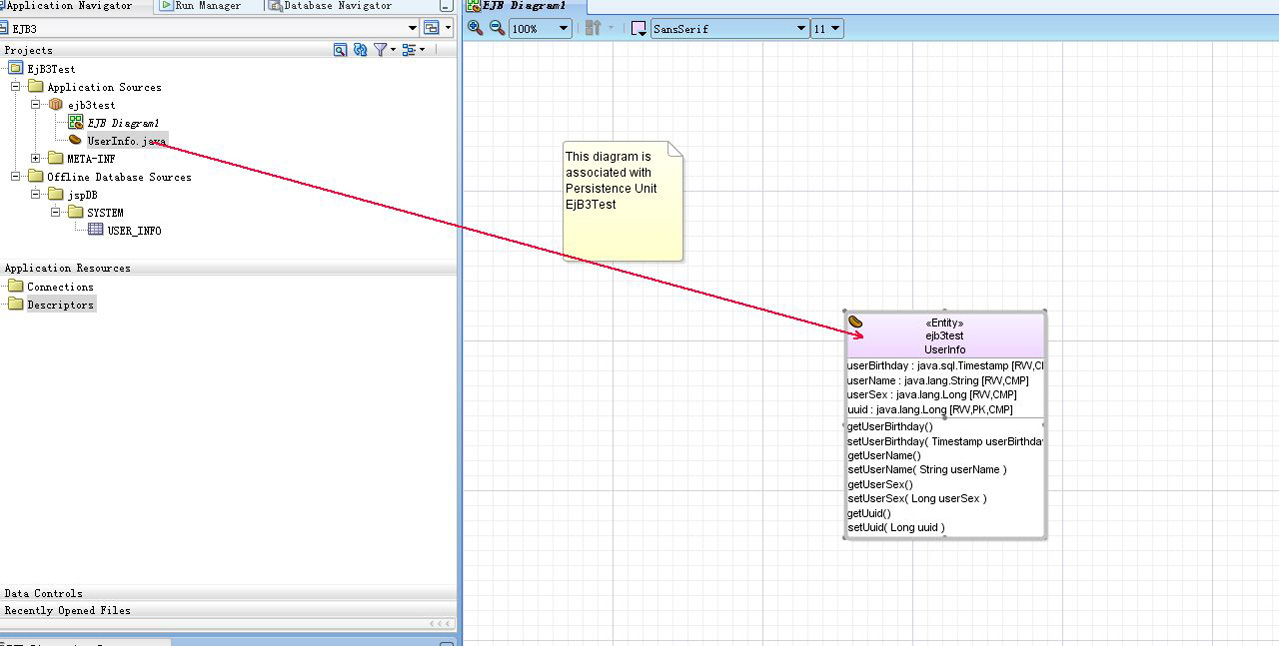Open the Projects filter options
The height and width of the screenshot is (646, 1279).
coord(383,49)
